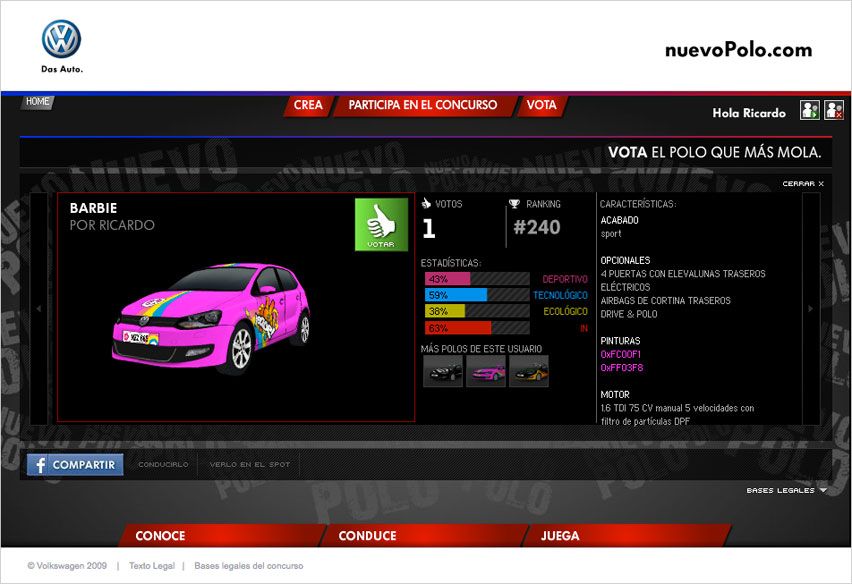Click the Tecnológico 59% bar
This screenshot has height=584, width=852.
click(x=477, y=295)
